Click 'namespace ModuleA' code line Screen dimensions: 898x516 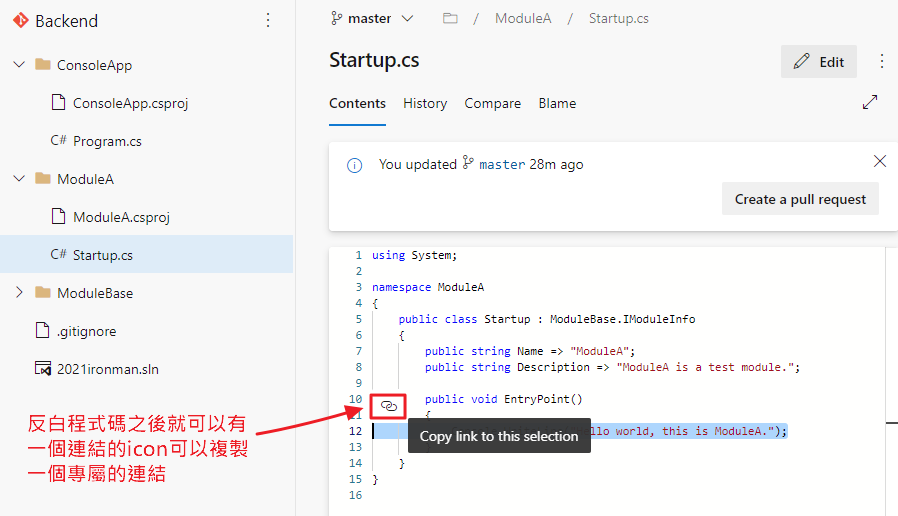pyautogui.click(x=428, y=287)
